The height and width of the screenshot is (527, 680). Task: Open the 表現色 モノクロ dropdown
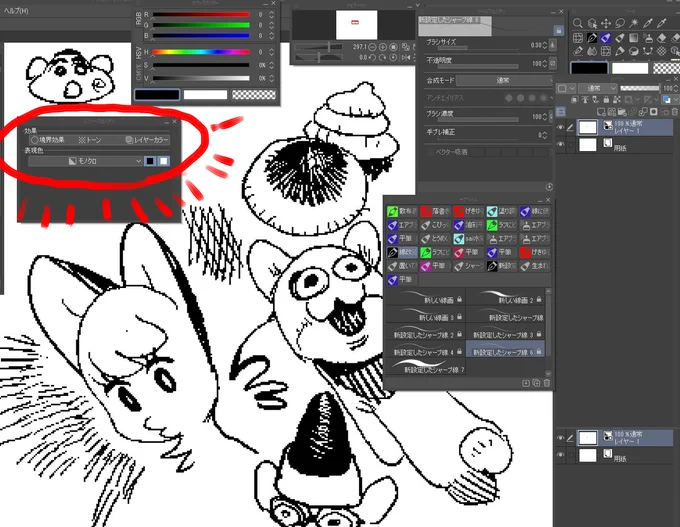[x=85, y=161]
